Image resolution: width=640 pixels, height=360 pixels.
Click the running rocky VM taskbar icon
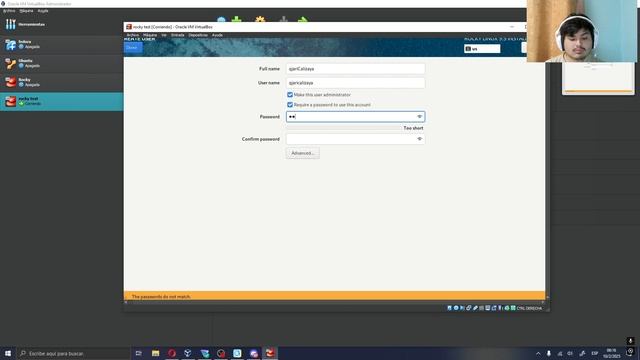(x=270, y=353)
